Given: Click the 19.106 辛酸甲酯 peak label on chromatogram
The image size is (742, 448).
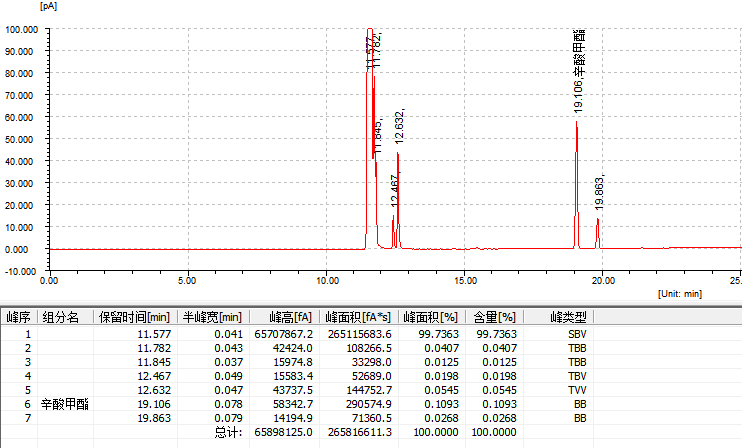Looking at the screenshot, I should [x=579, y=70].
